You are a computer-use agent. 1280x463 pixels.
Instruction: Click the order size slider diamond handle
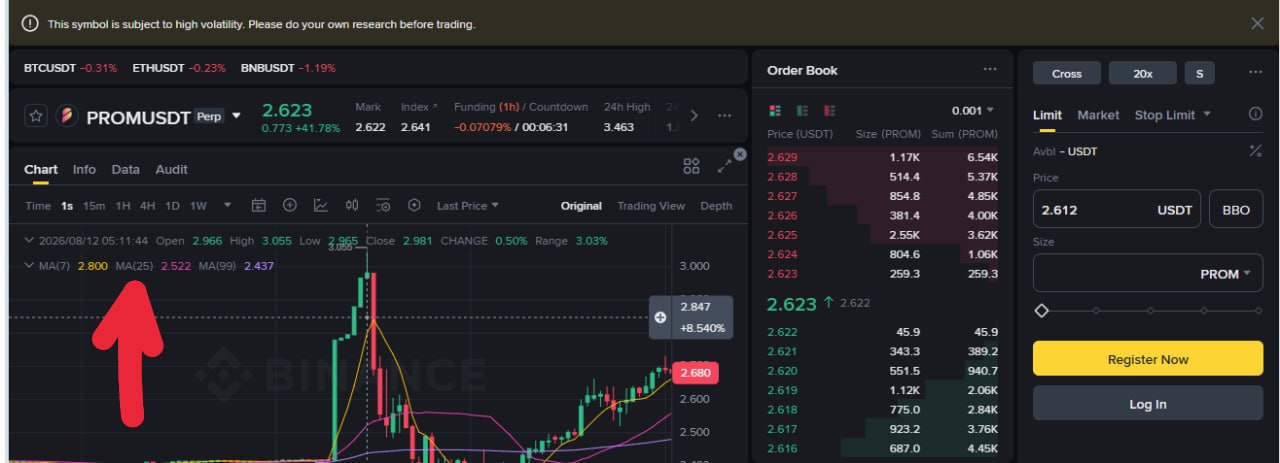pyautogui.click(x=1041, y=311)
